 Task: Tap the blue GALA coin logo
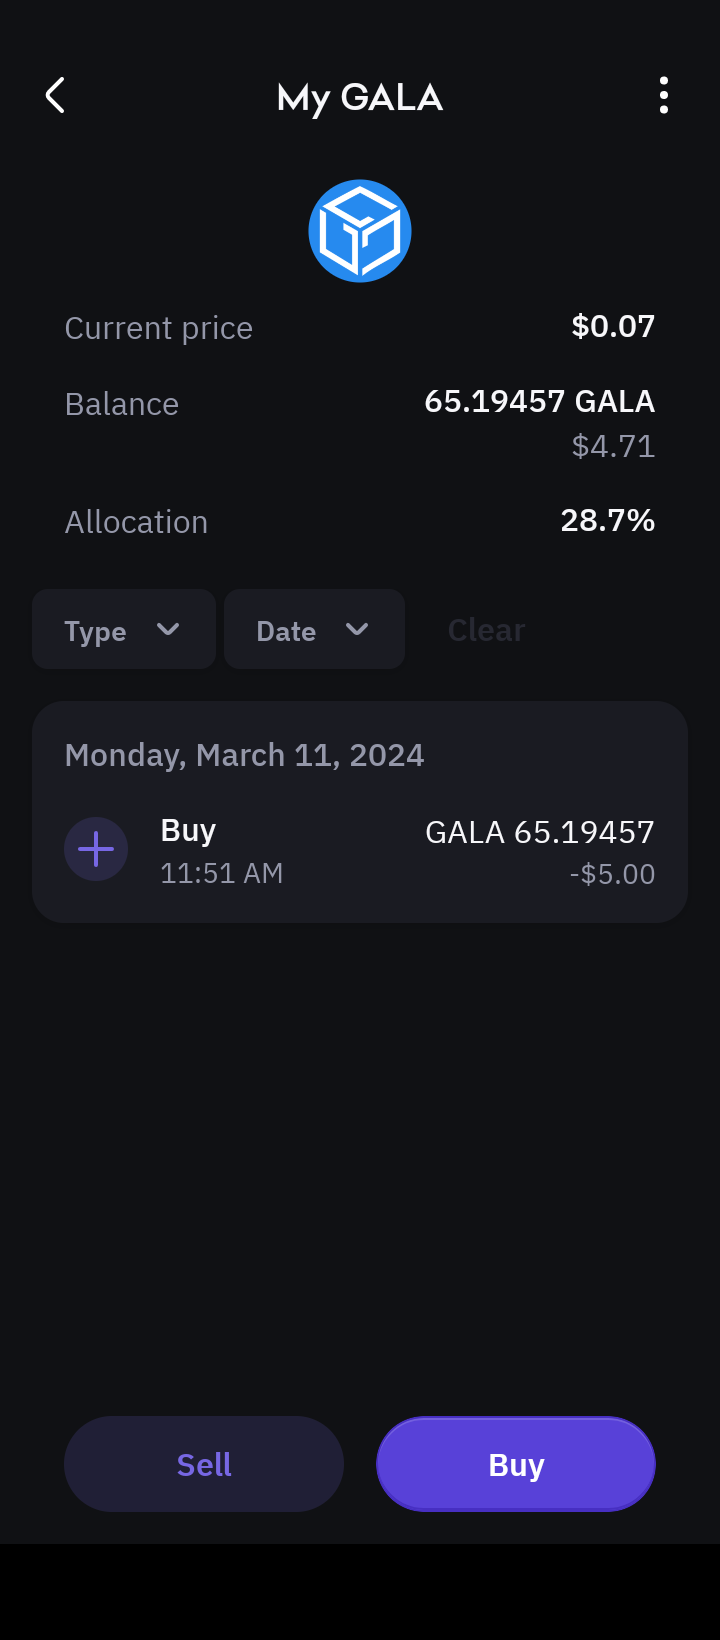(360, 231)
